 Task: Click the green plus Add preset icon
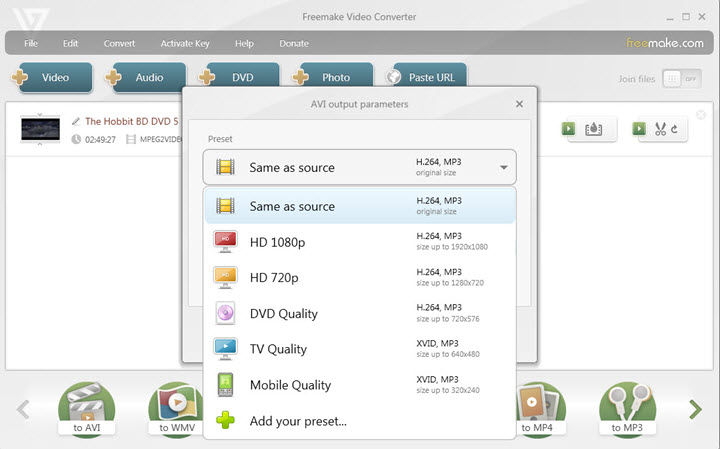point(225,420)
